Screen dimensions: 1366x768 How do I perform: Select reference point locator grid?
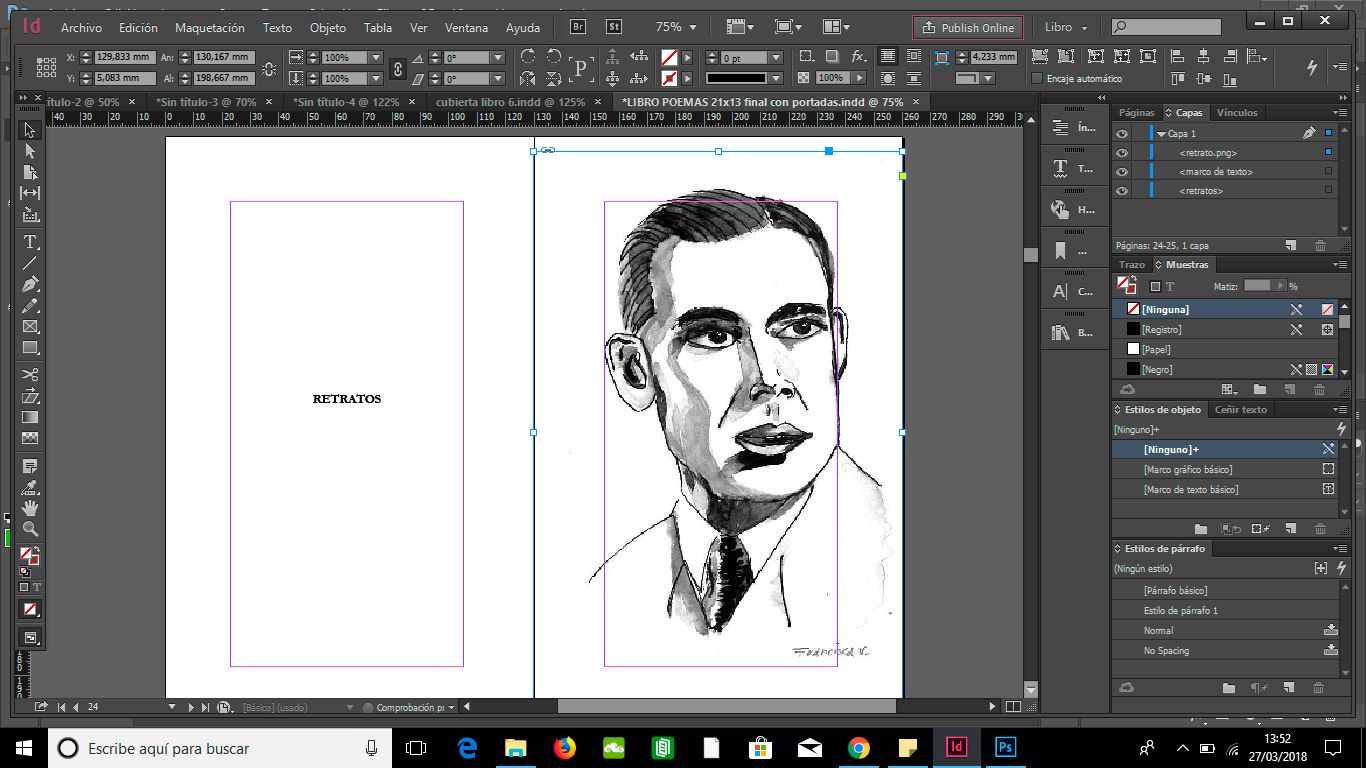pyautogui.click(x=46, y=67)
